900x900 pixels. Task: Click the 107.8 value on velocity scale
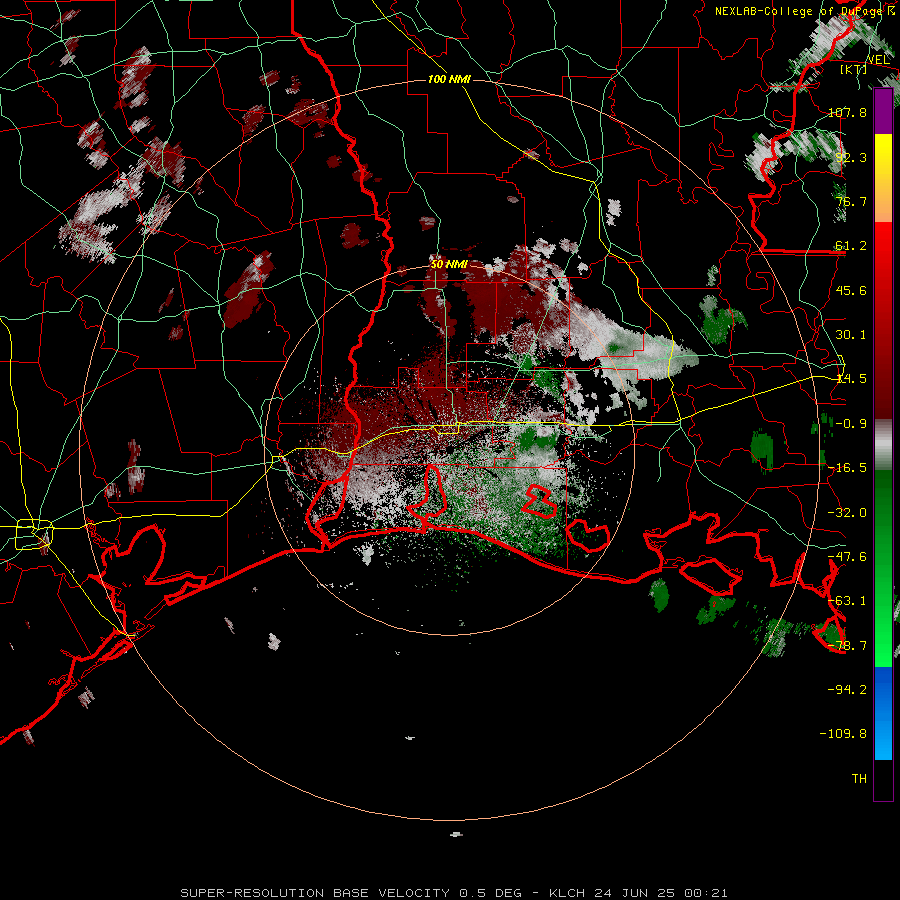click(x=847, y=112)
